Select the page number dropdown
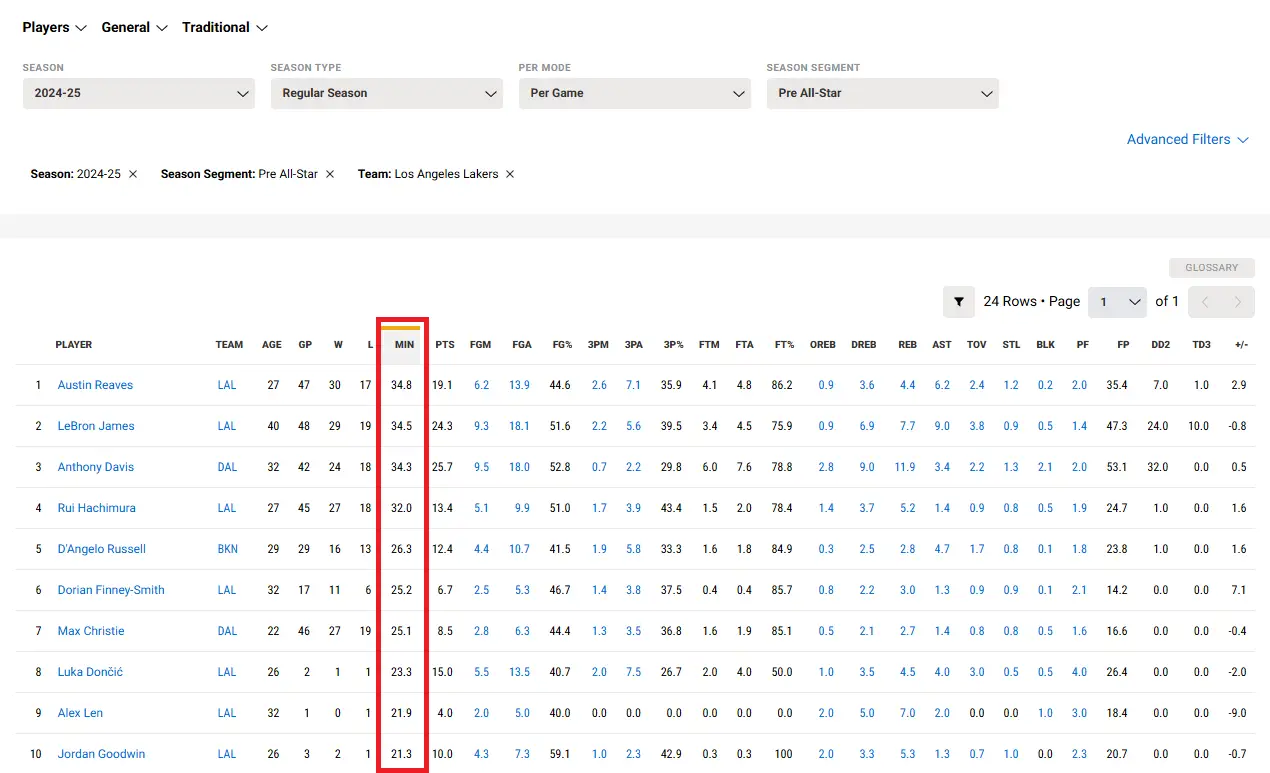 1117,301
